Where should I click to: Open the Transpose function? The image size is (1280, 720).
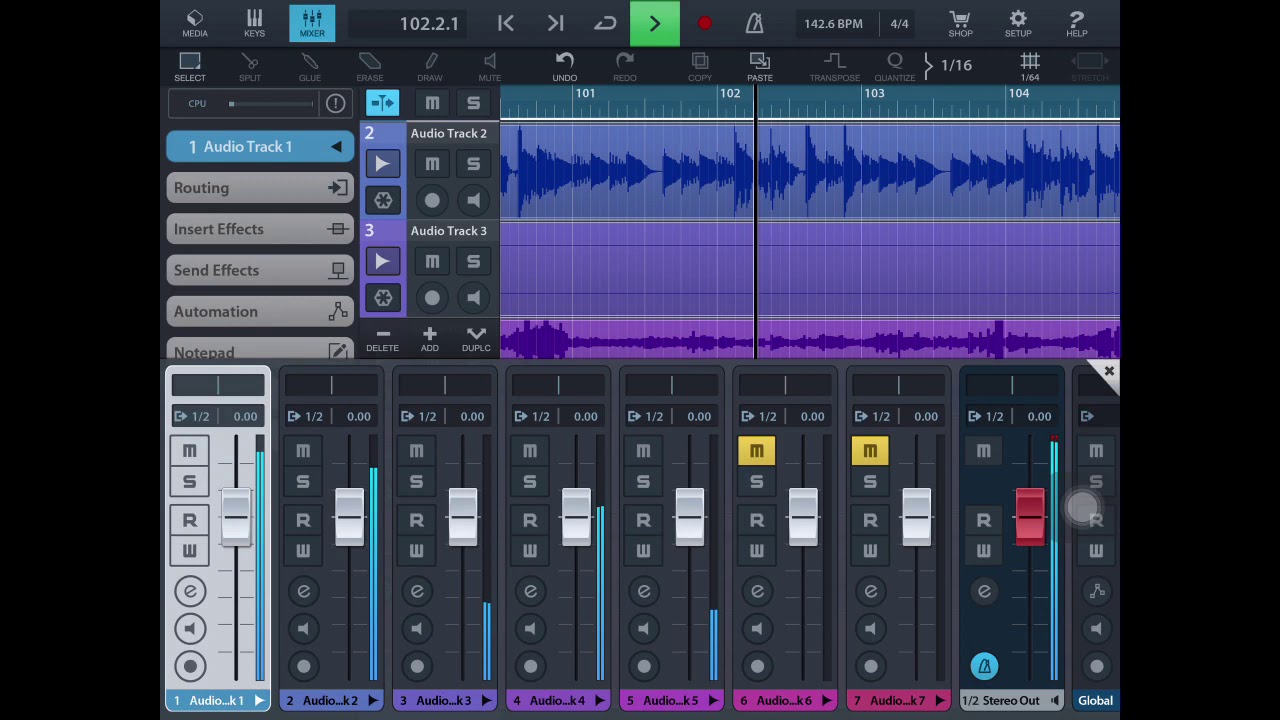[x=835, y=67]
